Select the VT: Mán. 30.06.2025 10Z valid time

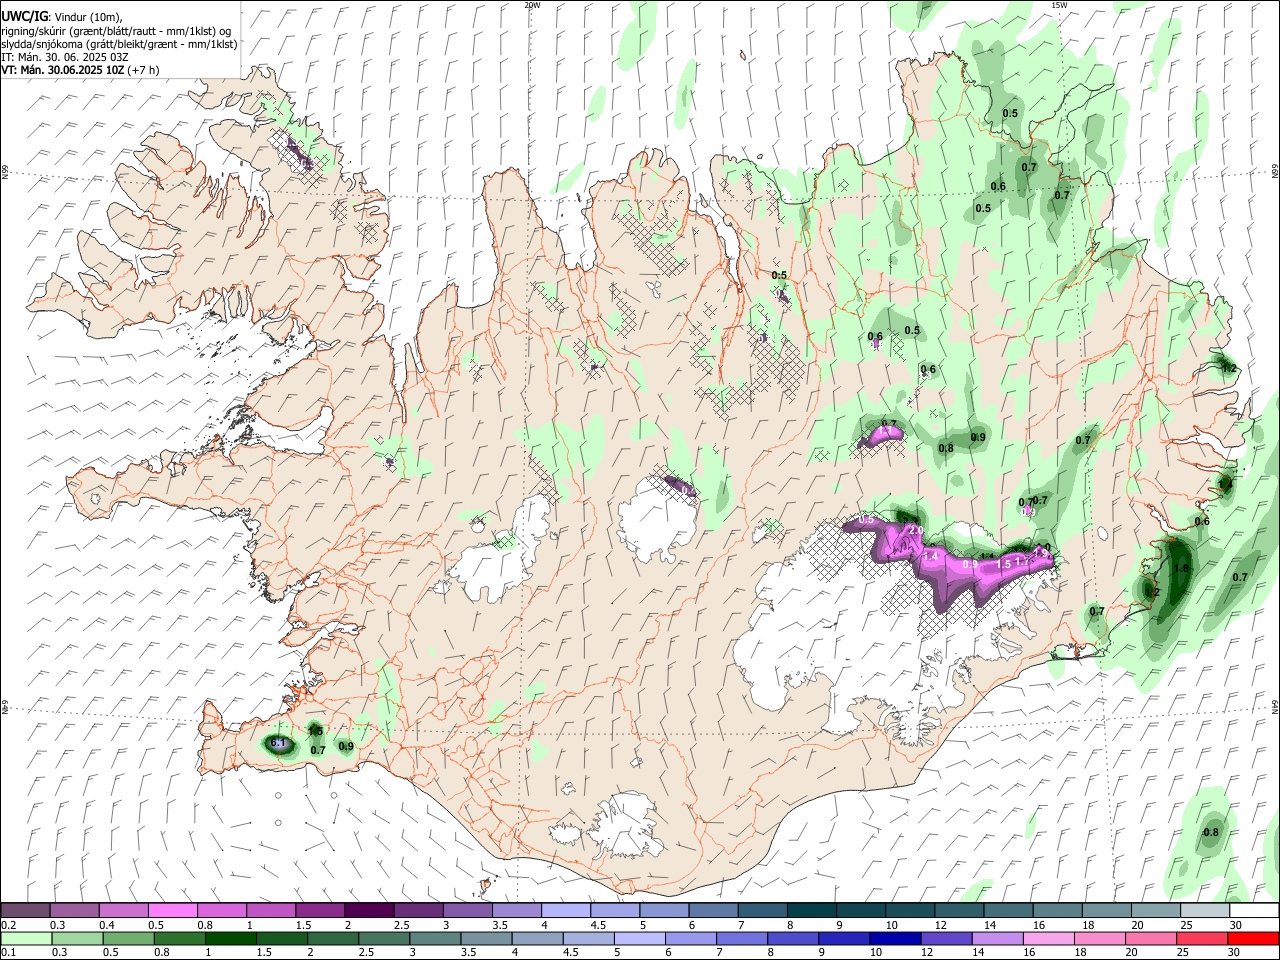80,70
